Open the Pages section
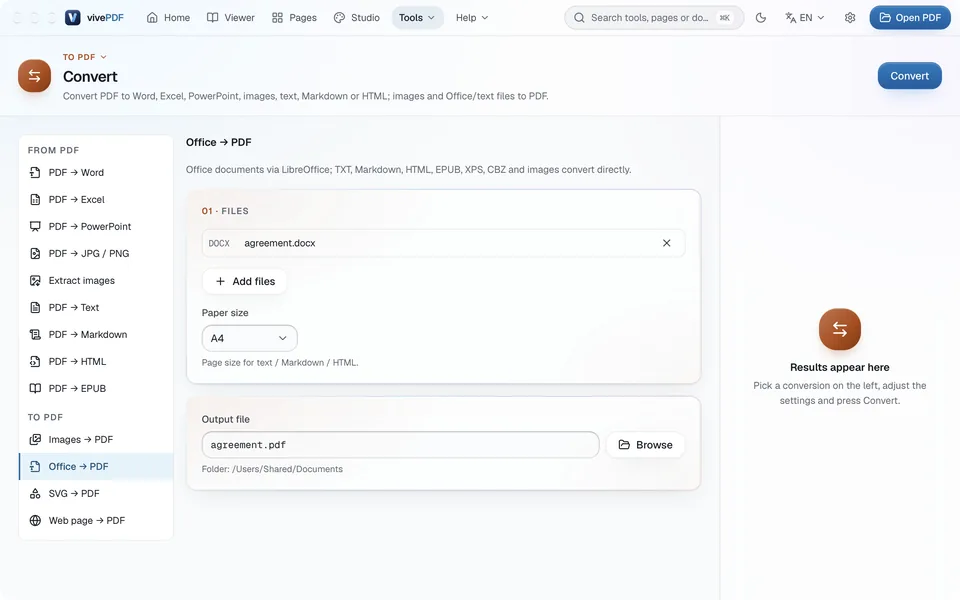This screenshot has height=600, width=960. coord(294,18)
